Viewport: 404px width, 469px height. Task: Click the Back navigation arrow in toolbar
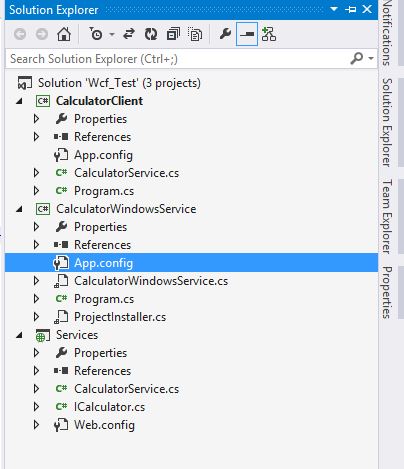[x=20, y=34]
